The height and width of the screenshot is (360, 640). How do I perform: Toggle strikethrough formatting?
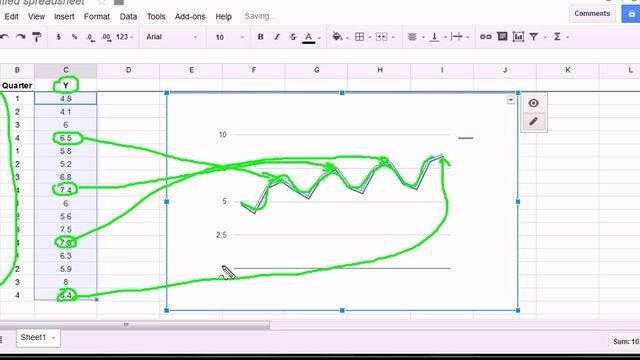(x=293, y=37)
